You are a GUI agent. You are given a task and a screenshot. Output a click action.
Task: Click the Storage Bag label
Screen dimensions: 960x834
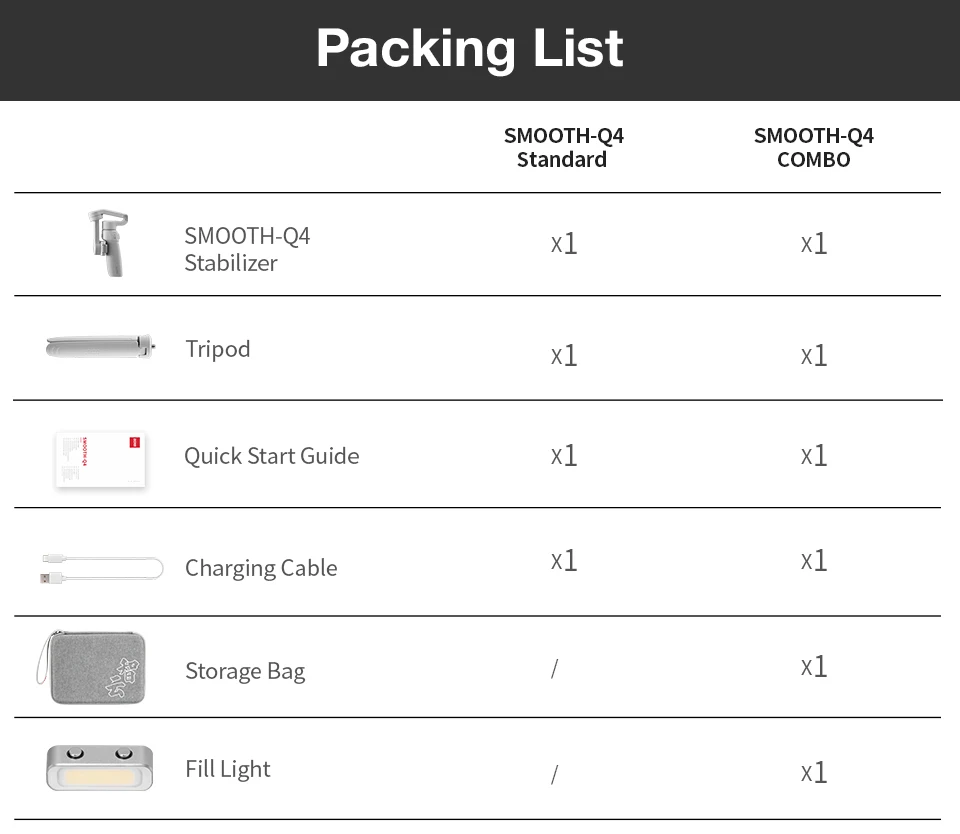[245, 671]
